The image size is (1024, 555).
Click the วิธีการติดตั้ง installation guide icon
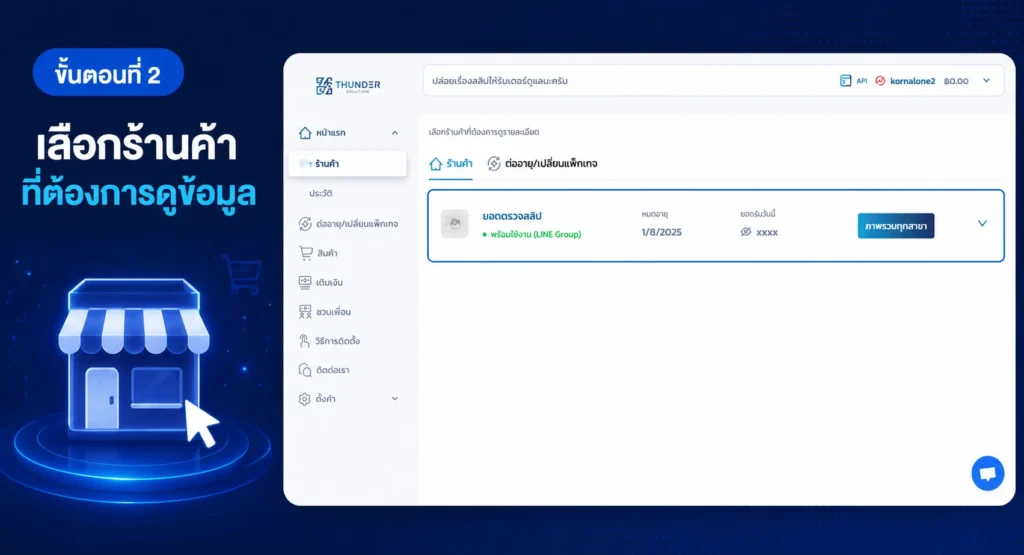click(304, 341)
